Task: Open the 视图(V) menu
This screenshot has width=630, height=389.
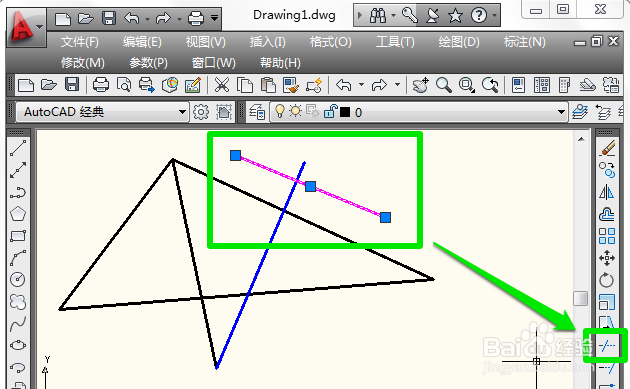Action: click(206, 42)
